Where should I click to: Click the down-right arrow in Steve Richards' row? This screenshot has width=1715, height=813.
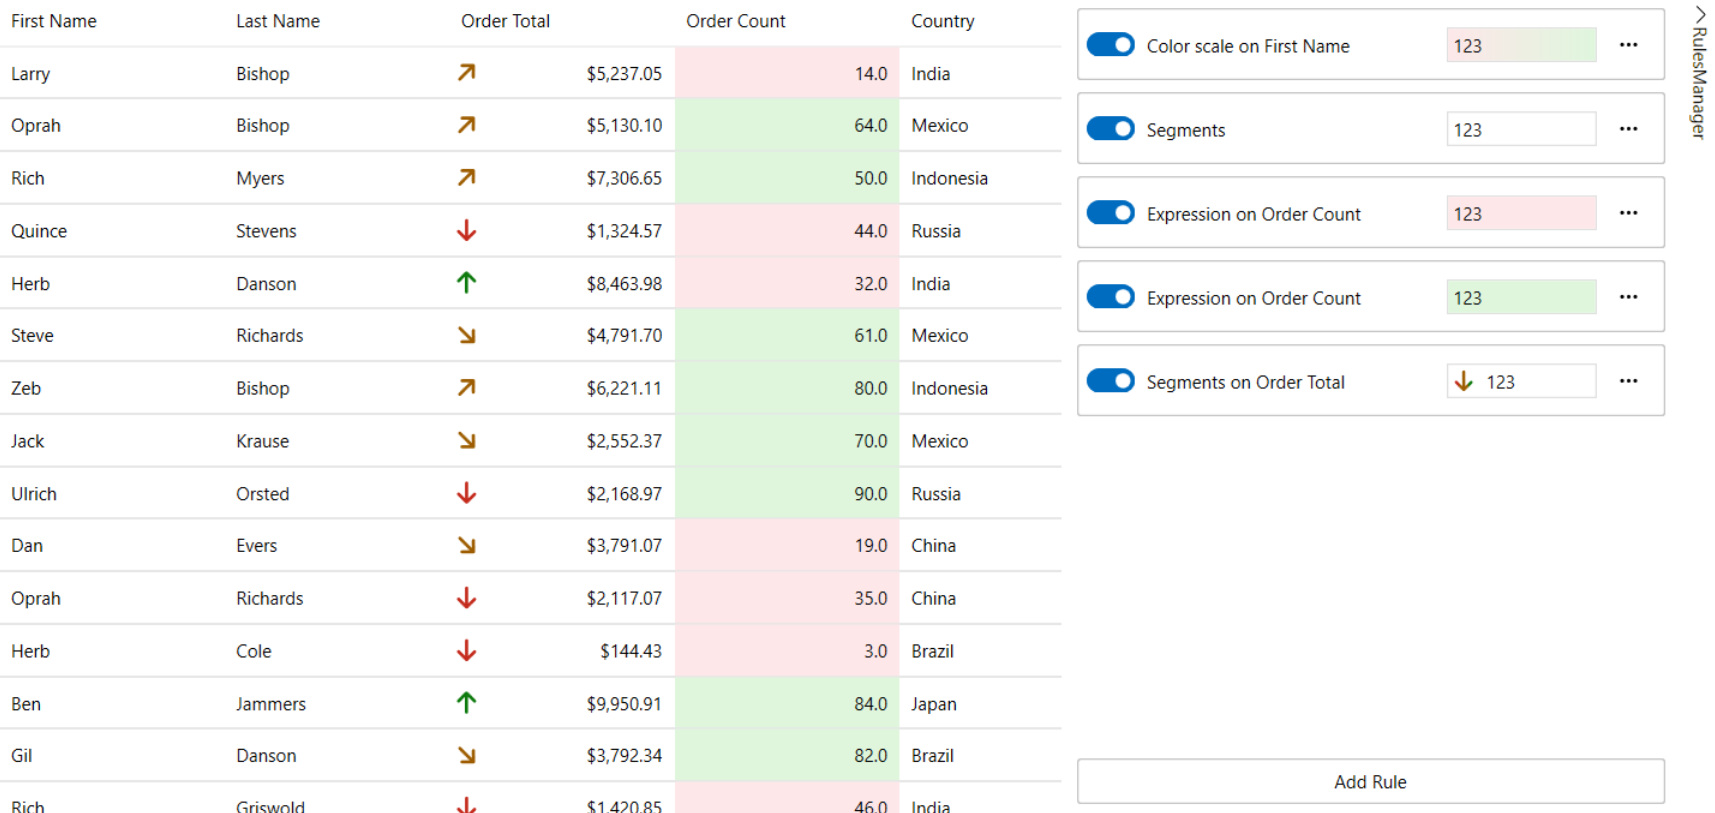pyautogui.click(x=466, y=336)
